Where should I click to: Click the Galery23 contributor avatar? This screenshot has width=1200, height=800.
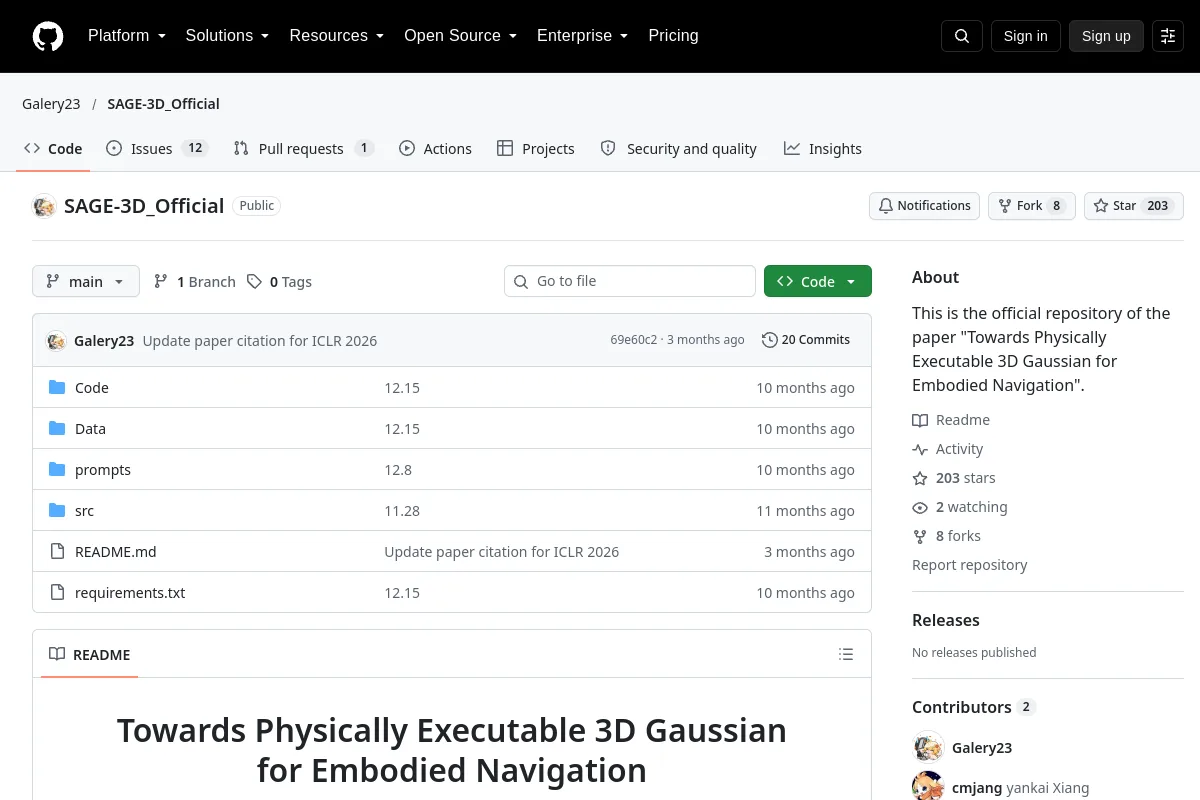[x=928, y=748]
